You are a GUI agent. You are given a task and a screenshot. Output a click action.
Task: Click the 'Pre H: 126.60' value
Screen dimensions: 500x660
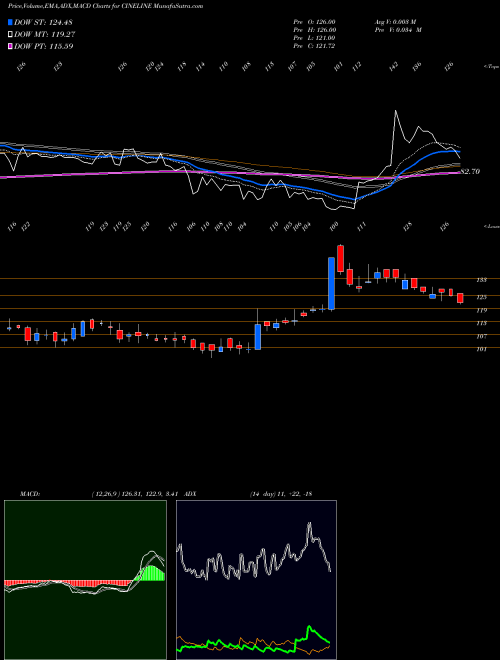point(314,29)
